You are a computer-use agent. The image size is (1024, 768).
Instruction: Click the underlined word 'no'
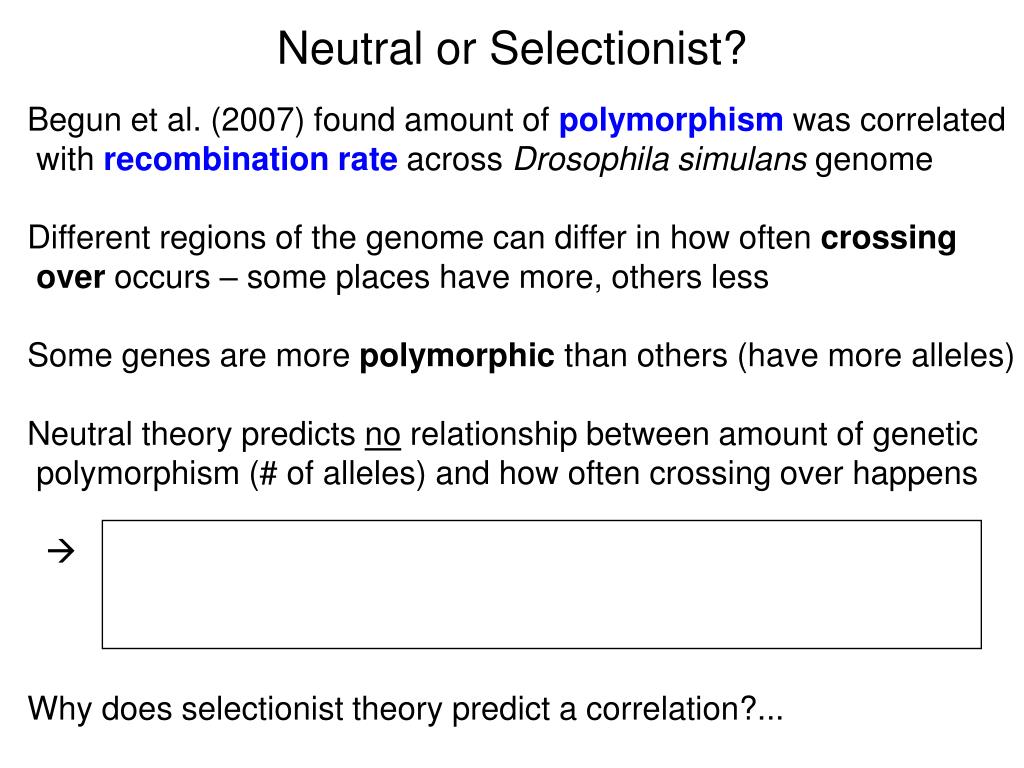383,436
